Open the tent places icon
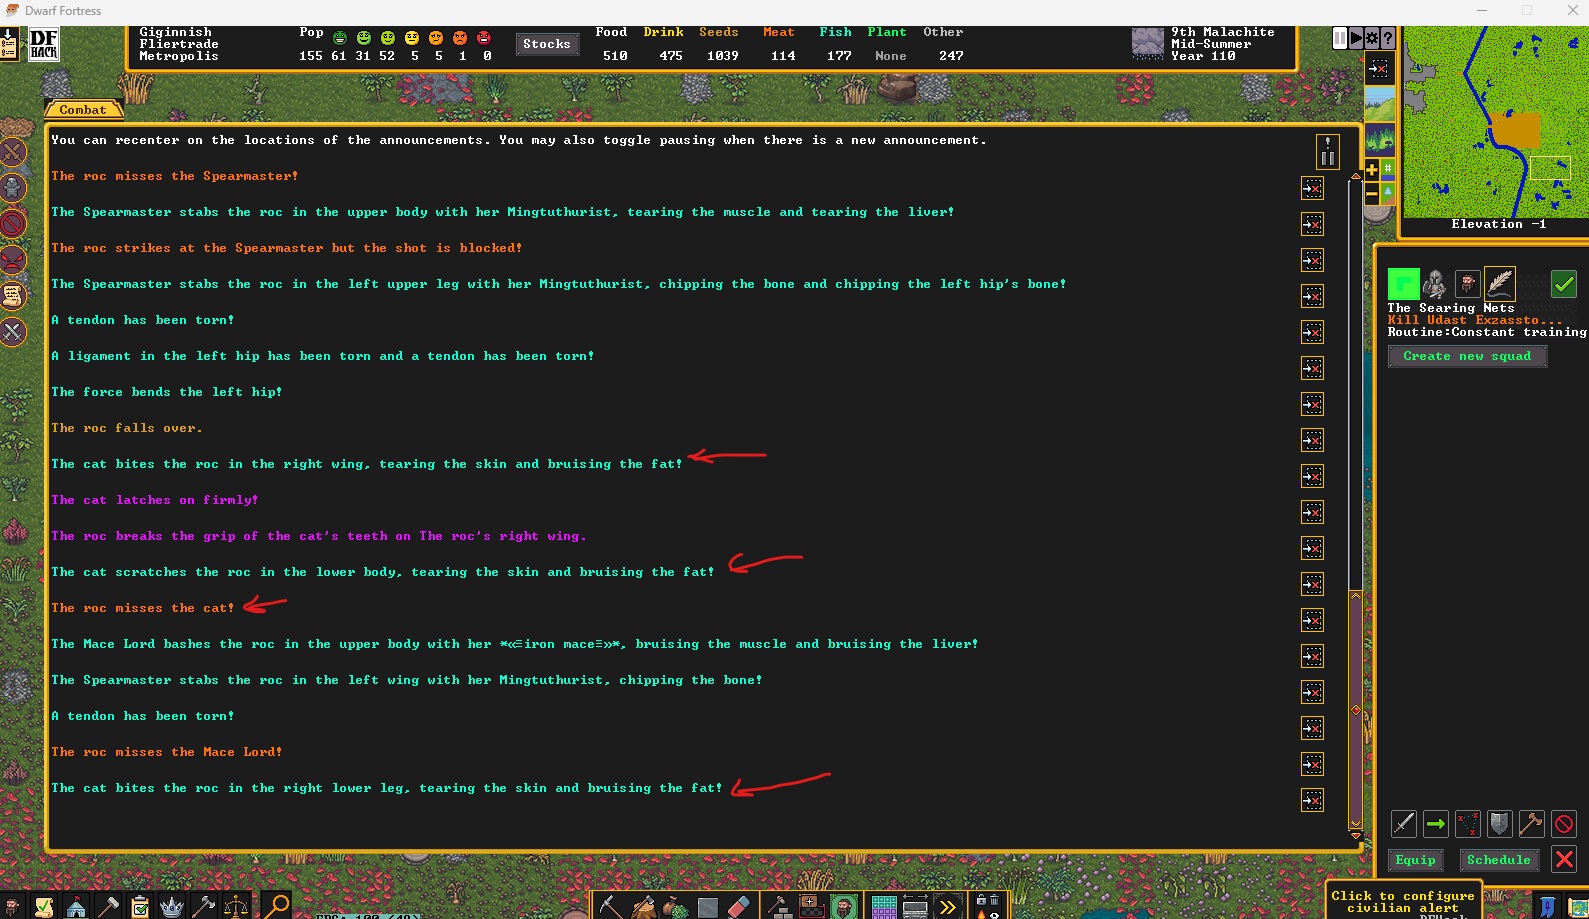This screenshot has height=919, width=1589. point(76,907)
